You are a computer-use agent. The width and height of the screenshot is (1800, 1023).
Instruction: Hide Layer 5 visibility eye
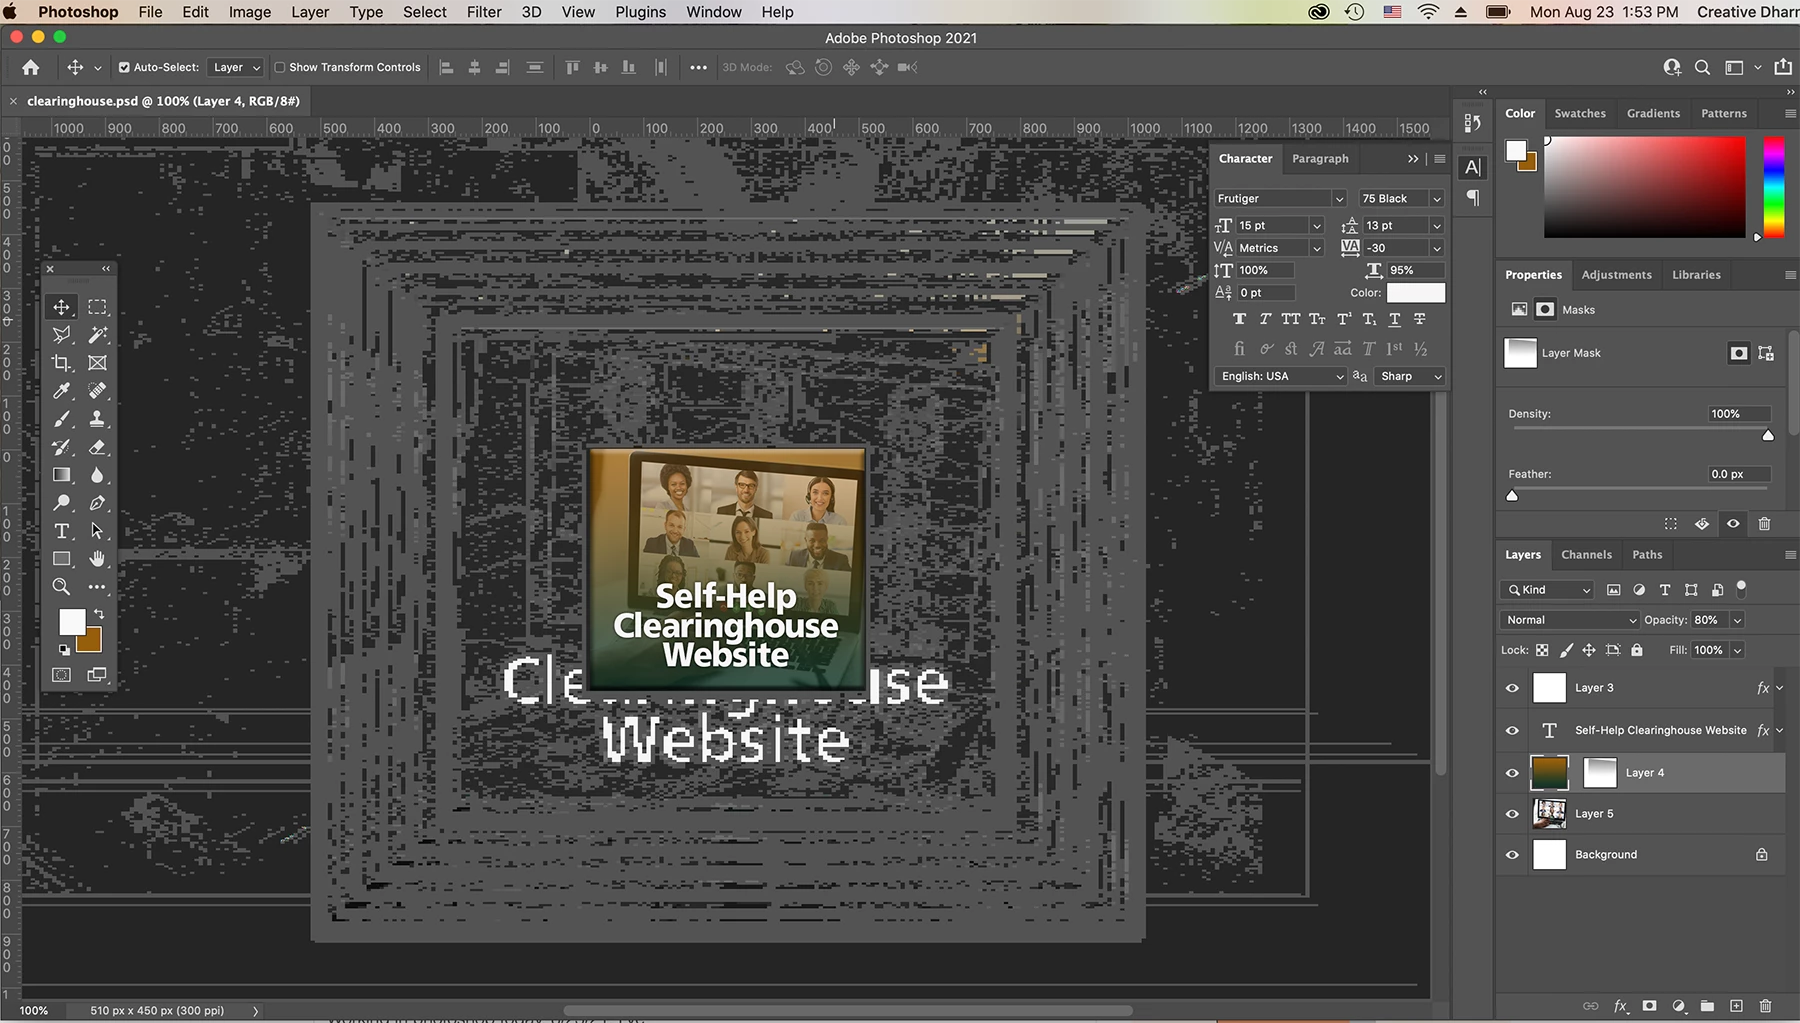tap(1512, 814)
